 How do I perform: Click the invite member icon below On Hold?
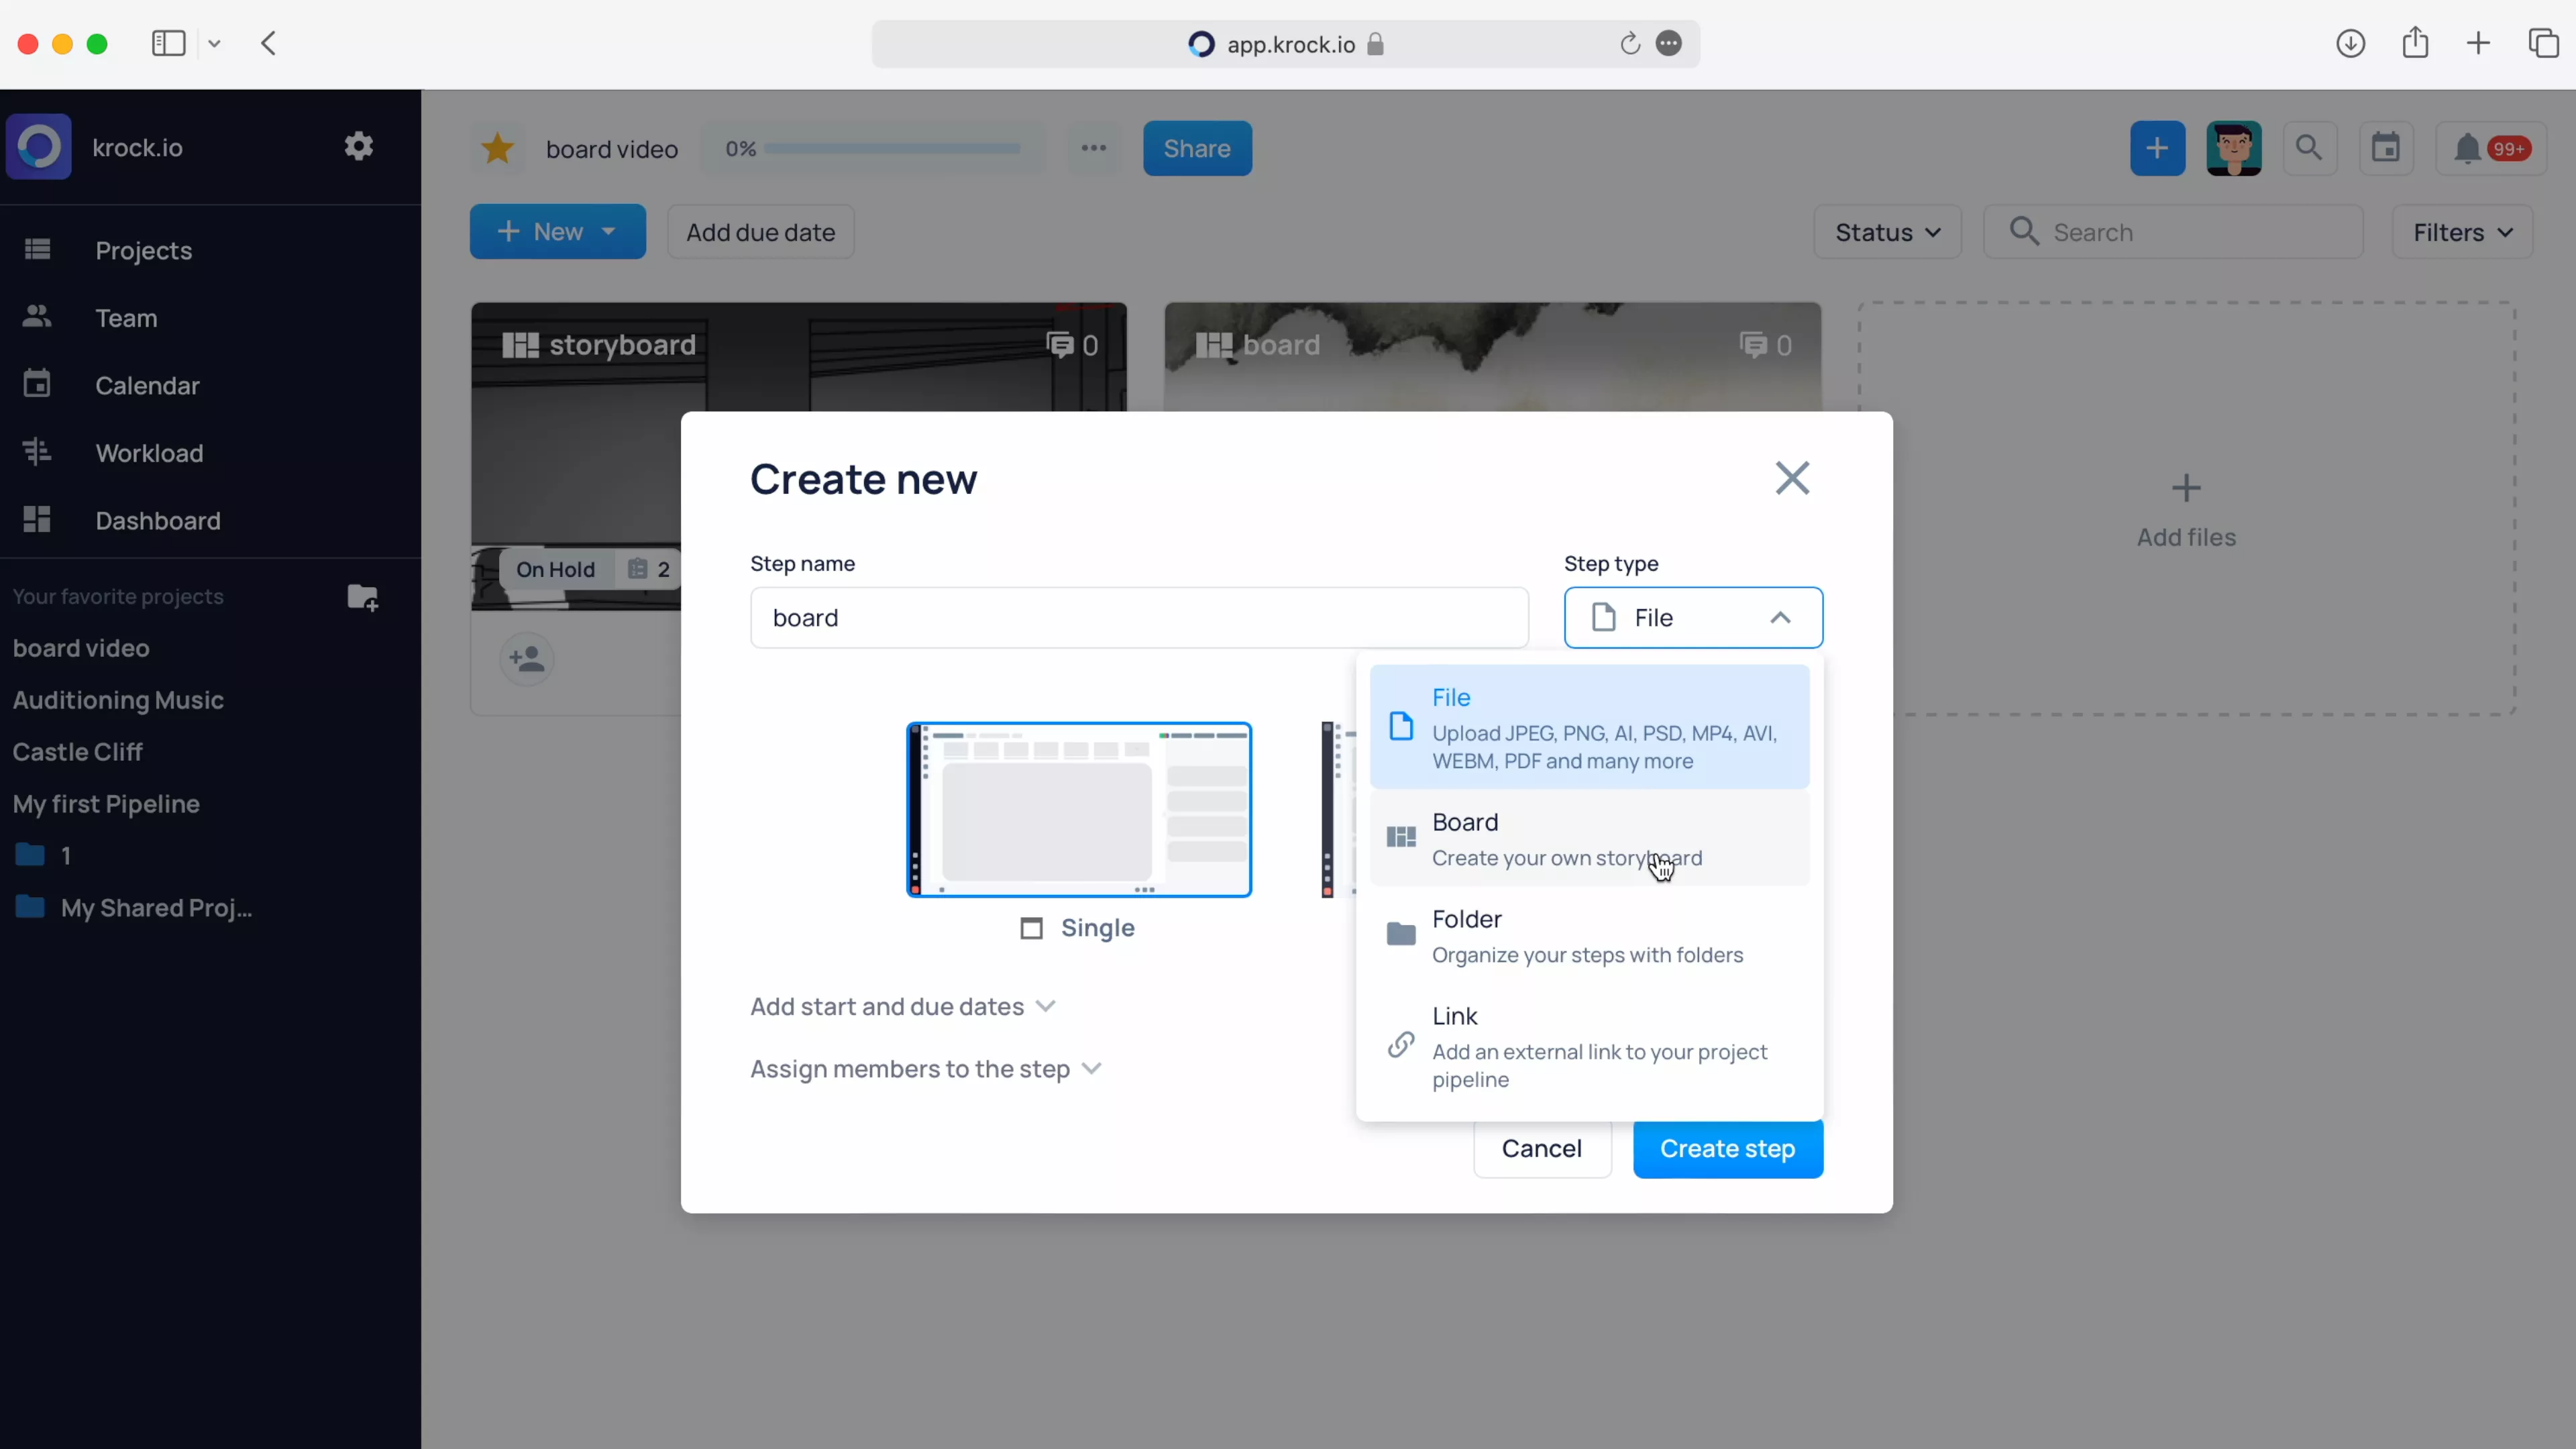527,658
